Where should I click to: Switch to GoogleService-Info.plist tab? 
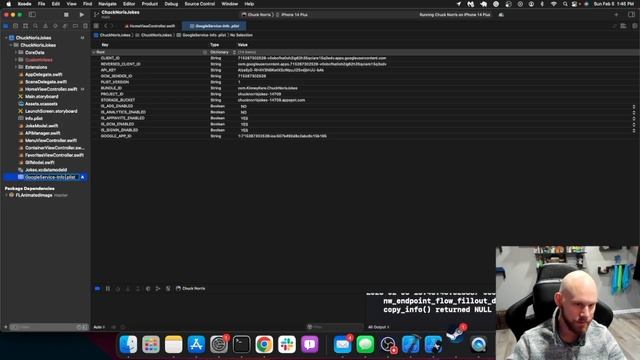click(x=214, y=26)
